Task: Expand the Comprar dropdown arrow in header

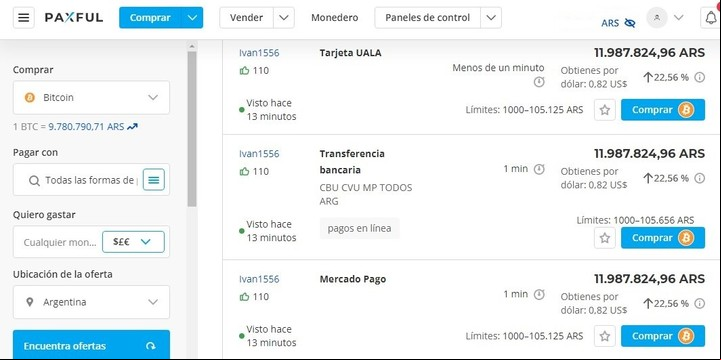Action: point(192,18)
